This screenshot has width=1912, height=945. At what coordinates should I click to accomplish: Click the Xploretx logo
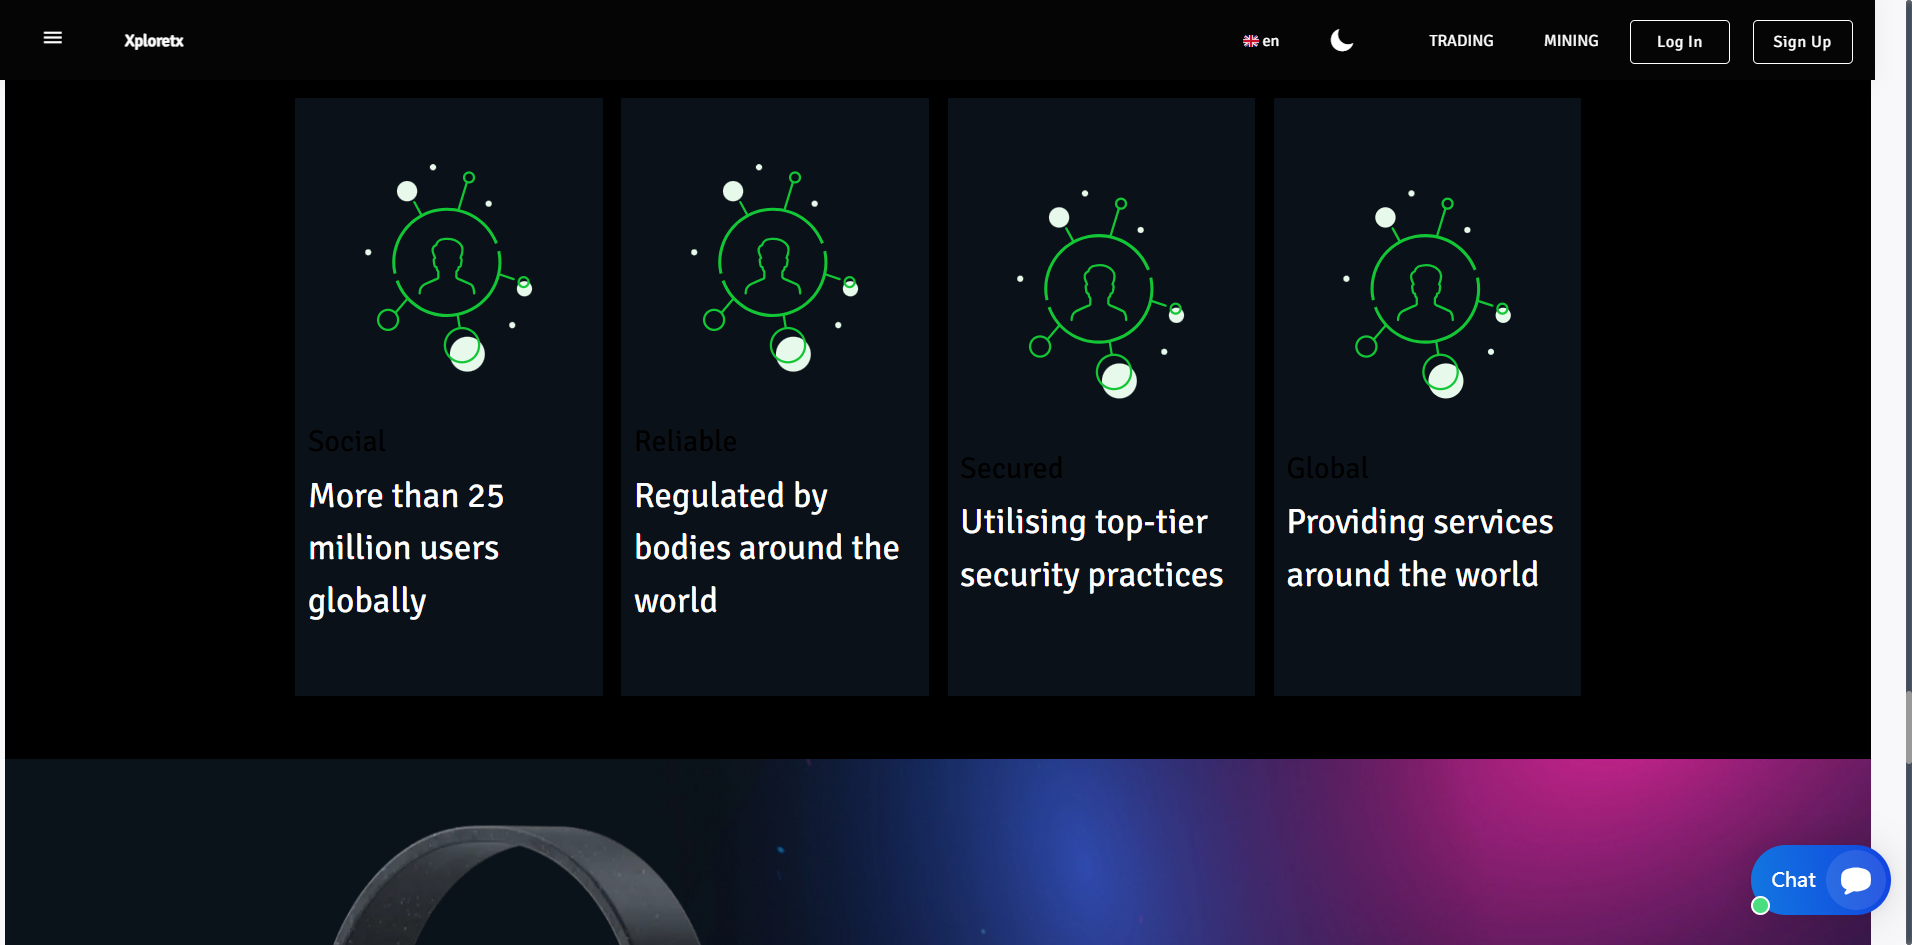(154, 41)
